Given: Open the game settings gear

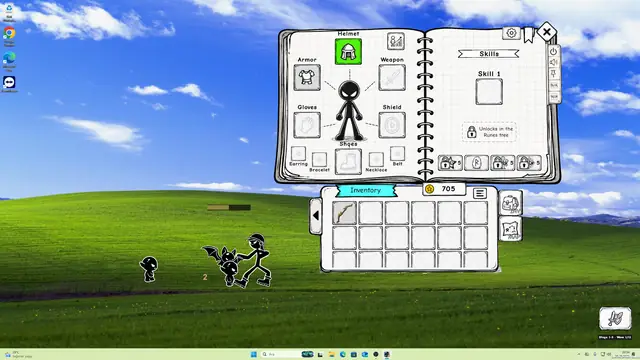Looking at the screenshot, I should [x=511, y=33].
